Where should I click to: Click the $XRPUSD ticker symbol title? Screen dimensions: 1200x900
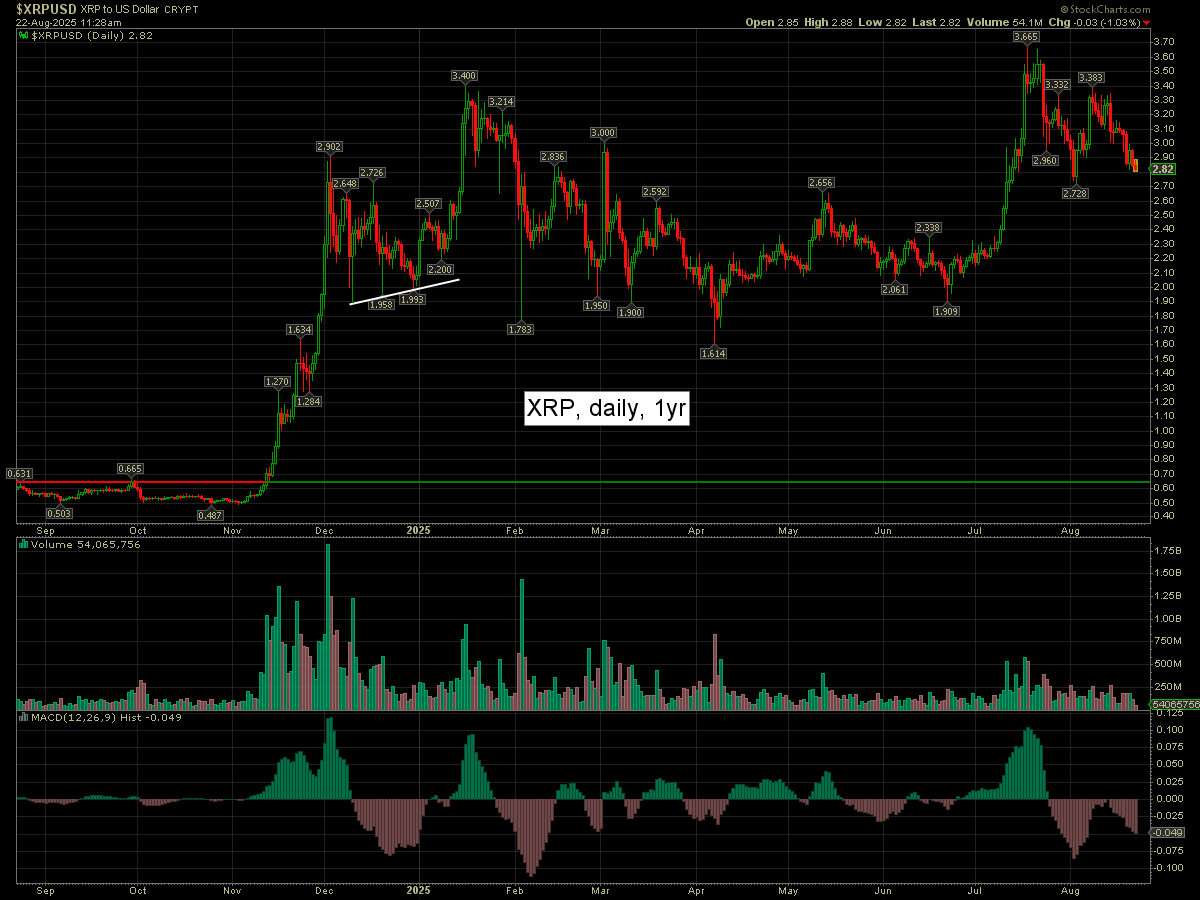pos(39,7)
